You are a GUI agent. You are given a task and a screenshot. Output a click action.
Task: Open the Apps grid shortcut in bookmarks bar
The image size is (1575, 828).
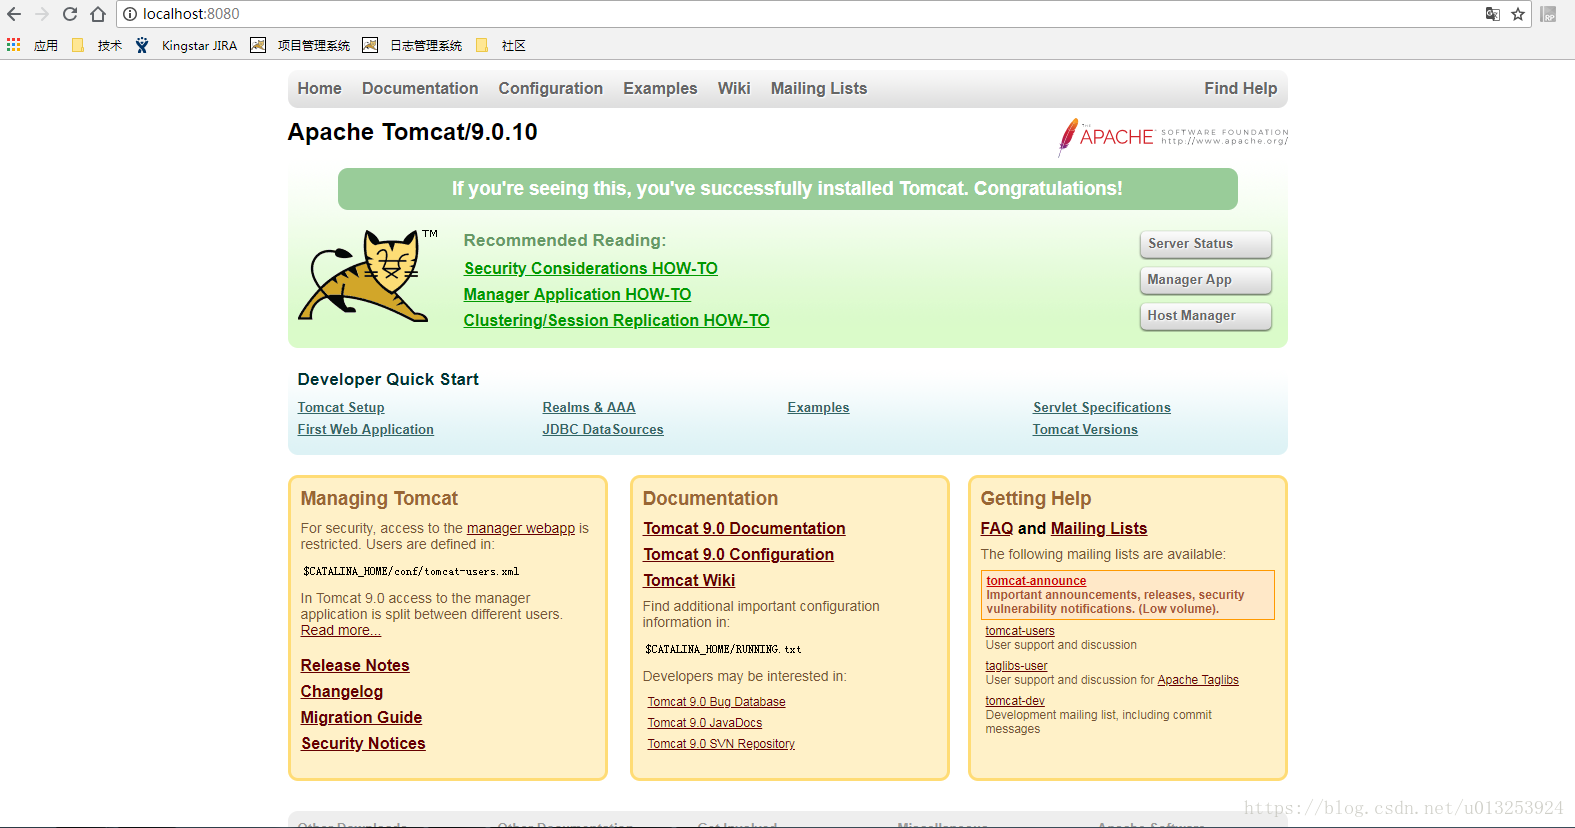[14, 45]
